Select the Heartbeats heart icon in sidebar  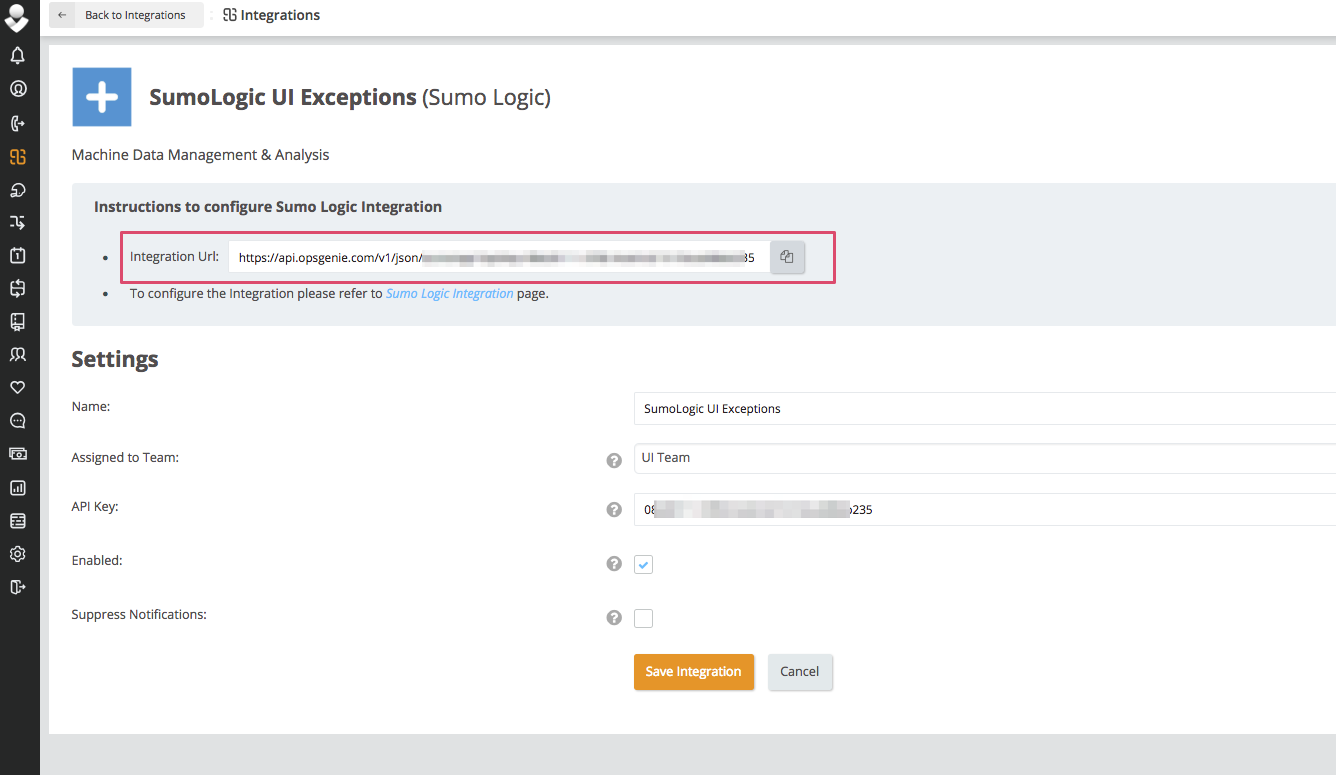point(17,387)
